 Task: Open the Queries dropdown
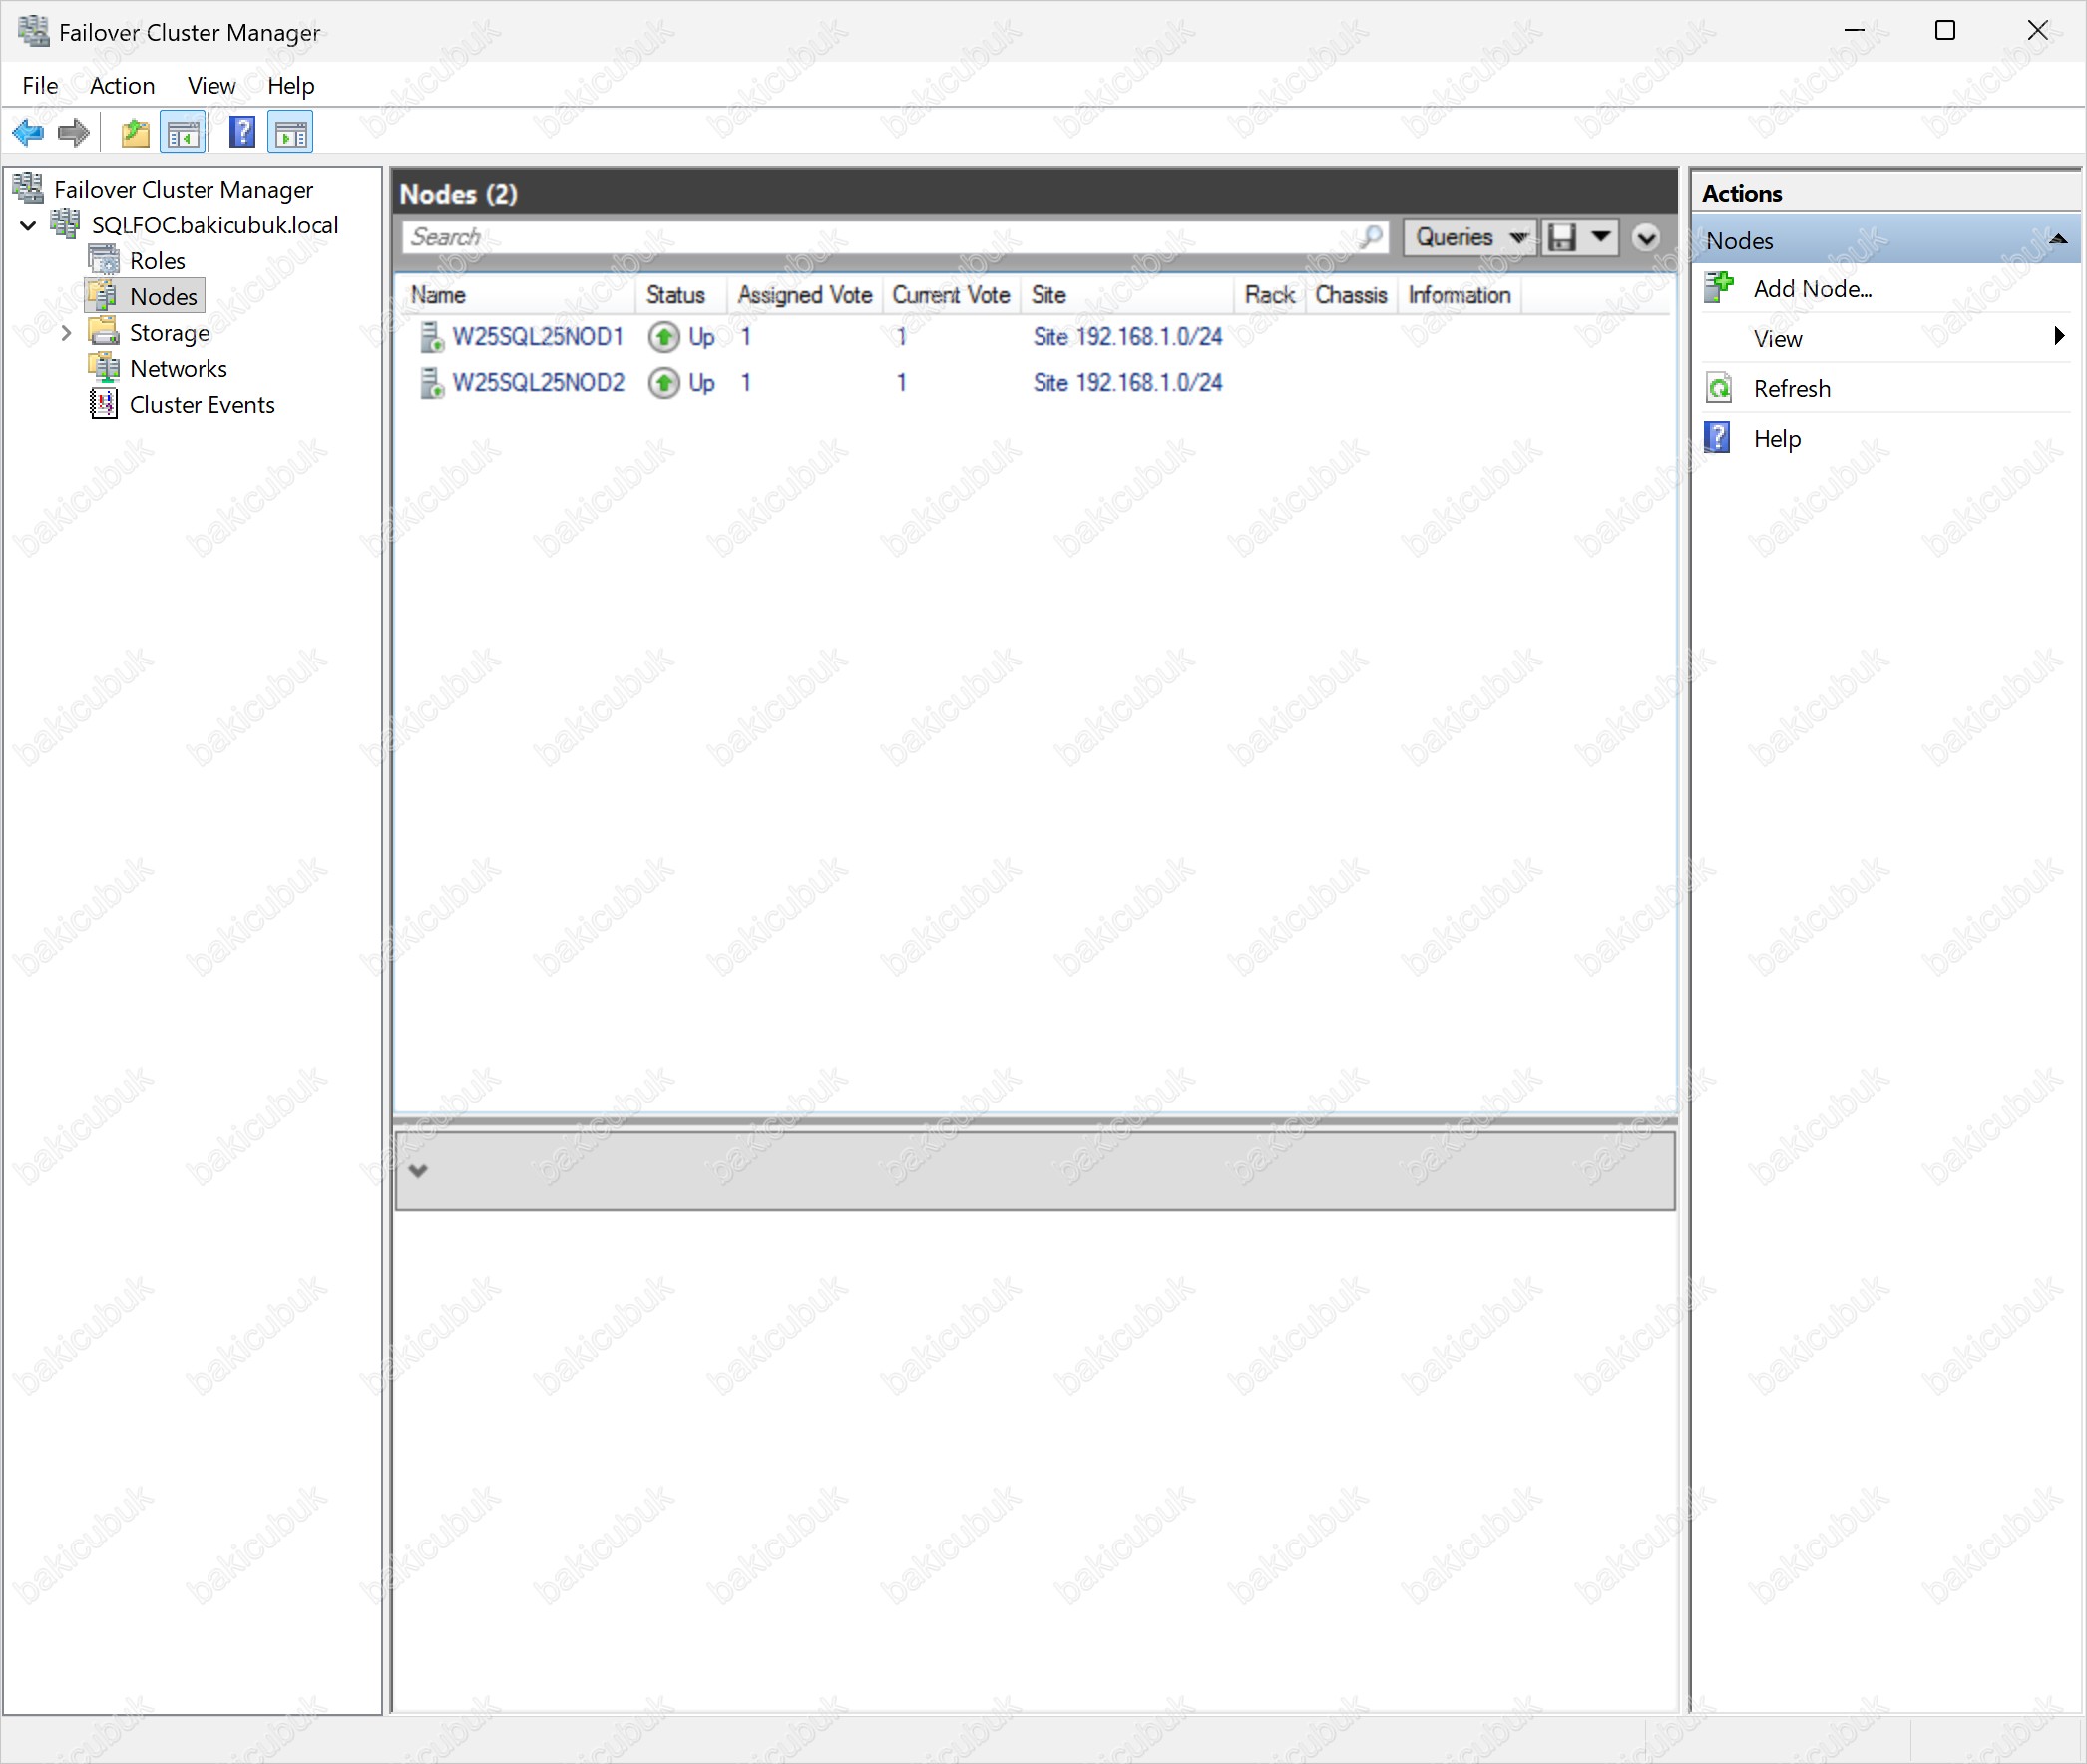coord(1469,237)
